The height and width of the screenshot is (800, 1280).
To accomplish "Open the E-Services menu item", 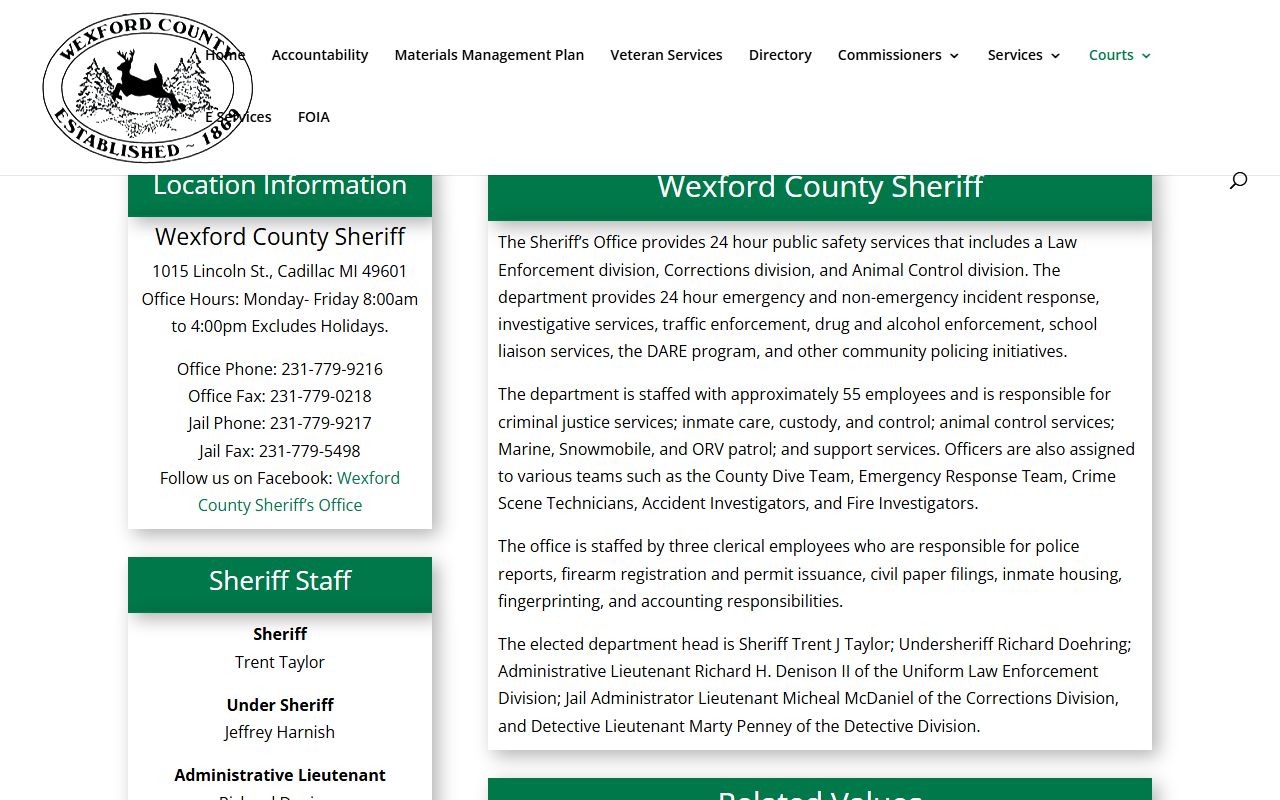I will pos(238,117).
